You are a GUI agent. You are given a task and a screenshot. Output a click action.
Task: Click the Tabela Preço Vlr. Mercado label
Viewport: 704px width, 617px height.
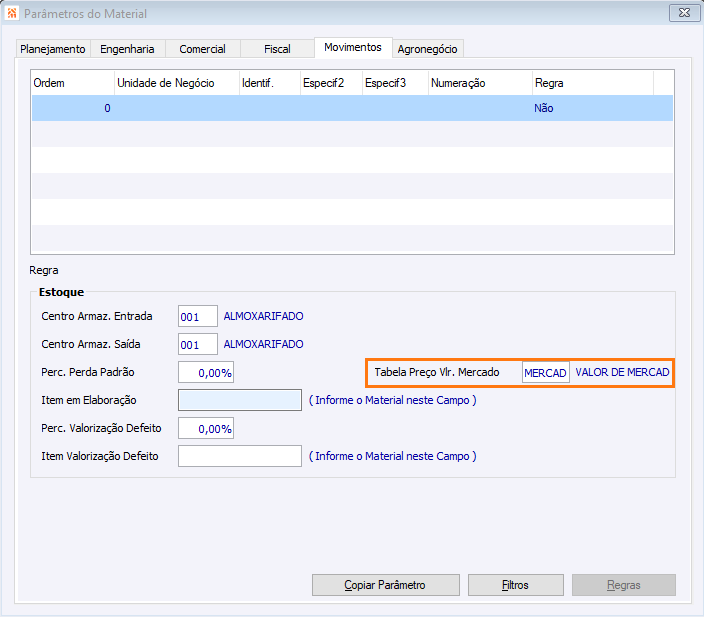pyautogui.click(x=437, y=372)
